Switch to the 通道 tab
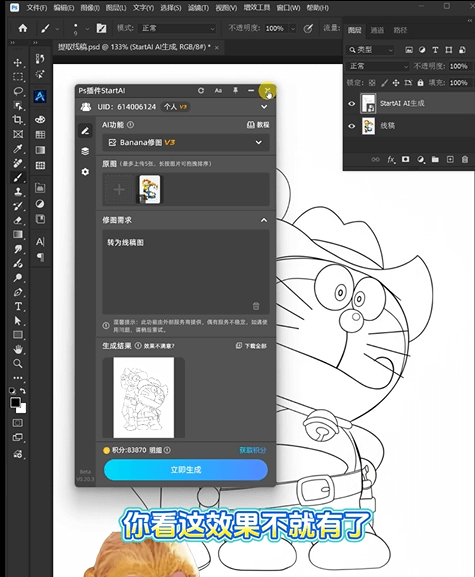This screenshot has width=475, height=577. tap(377, 31)
